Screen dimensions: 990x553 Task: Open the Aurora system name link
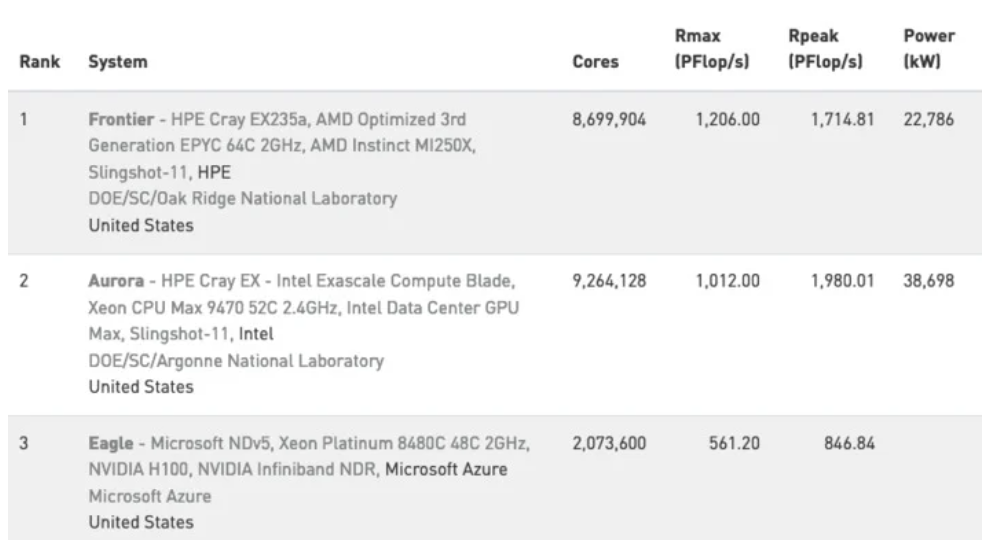pyautogui.click(x=115, y=282)
